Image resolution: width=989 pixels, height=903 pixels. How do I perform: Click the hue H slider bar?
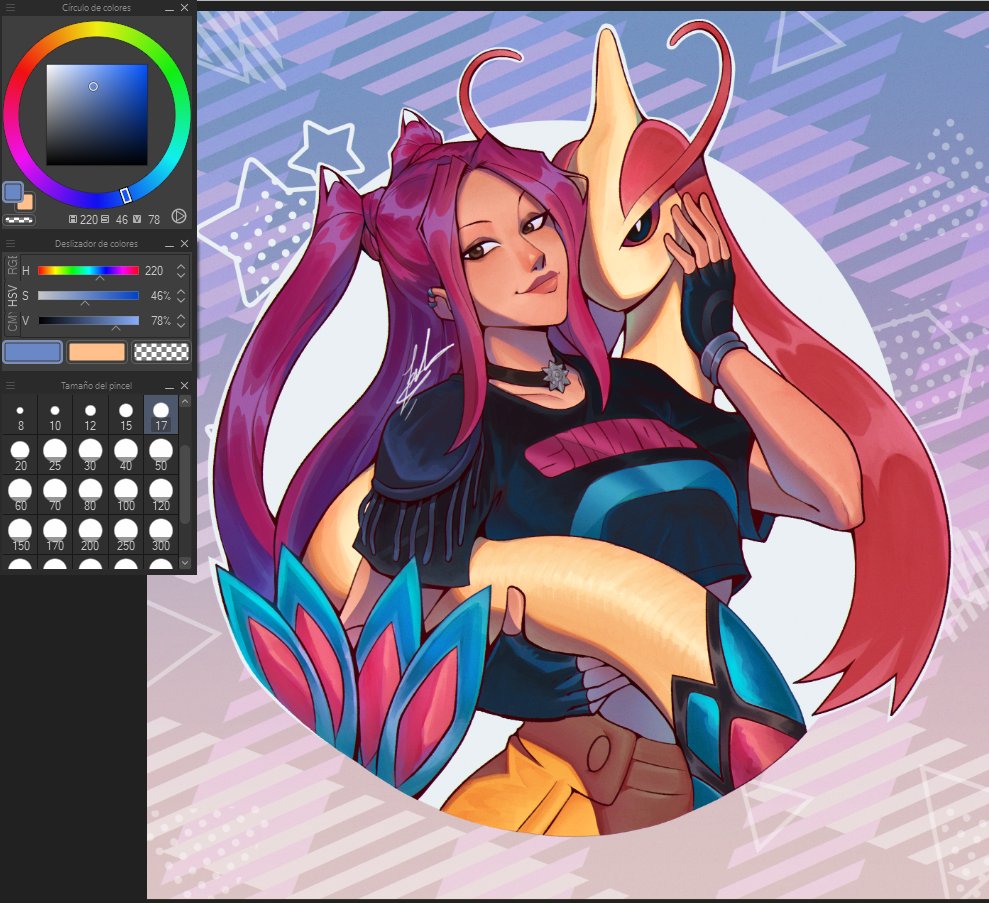pyautogui.click(x=88, y=271)
